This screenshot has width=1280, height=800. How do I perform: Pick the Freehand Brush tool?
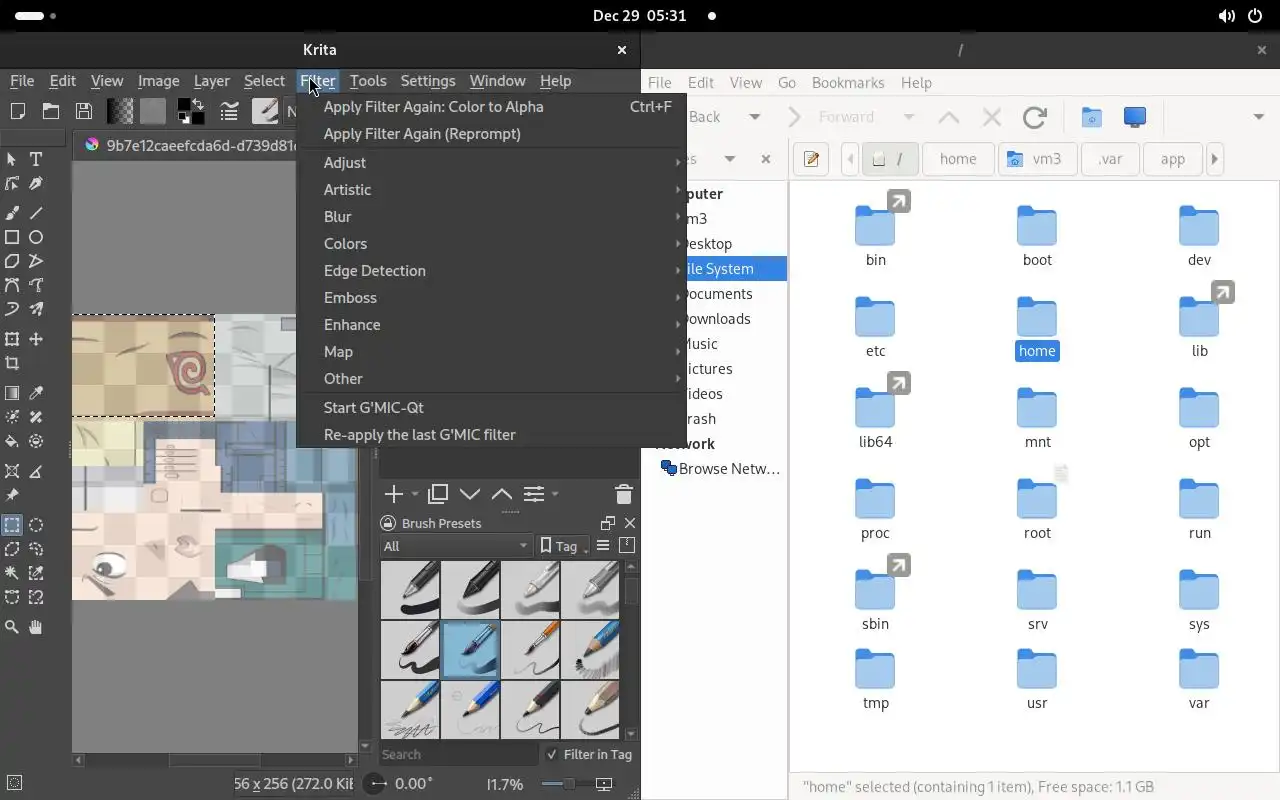pyautogui.click(x=12, y=213)
